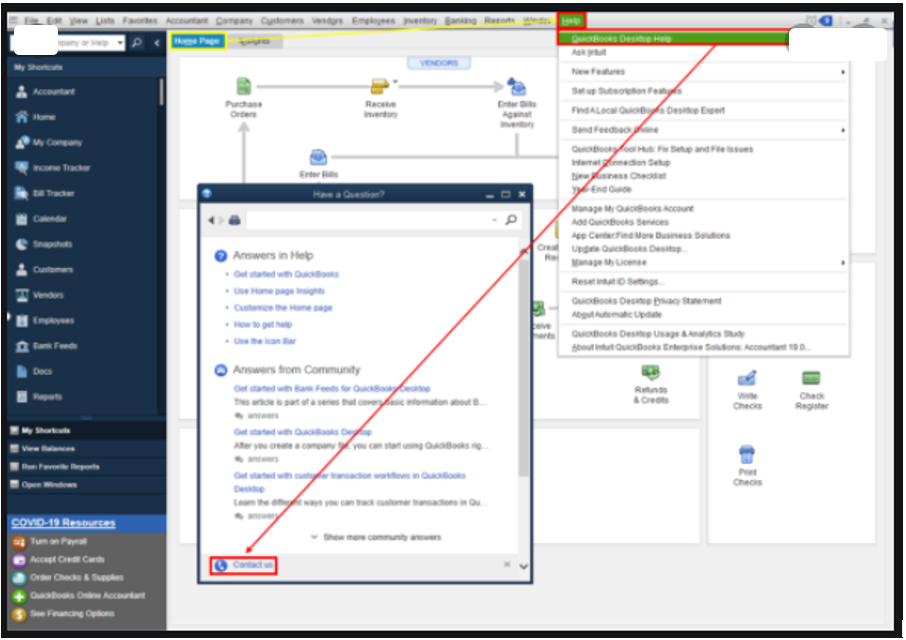Open Get started with QuickBooks link
Viewport: 906px width, 640px height.
pos(286,274)
